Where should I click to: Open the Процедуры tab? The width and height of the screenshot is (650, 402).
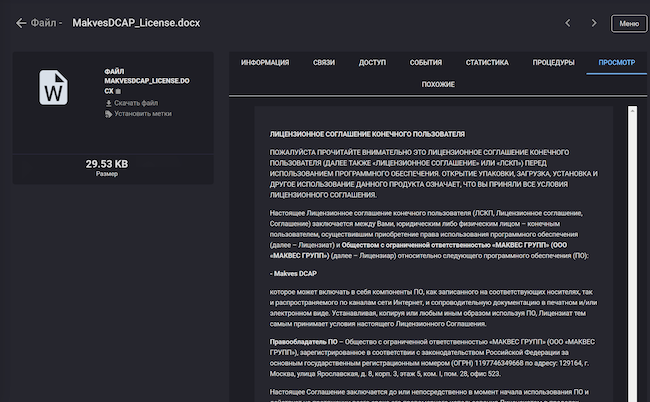[553, 63]
